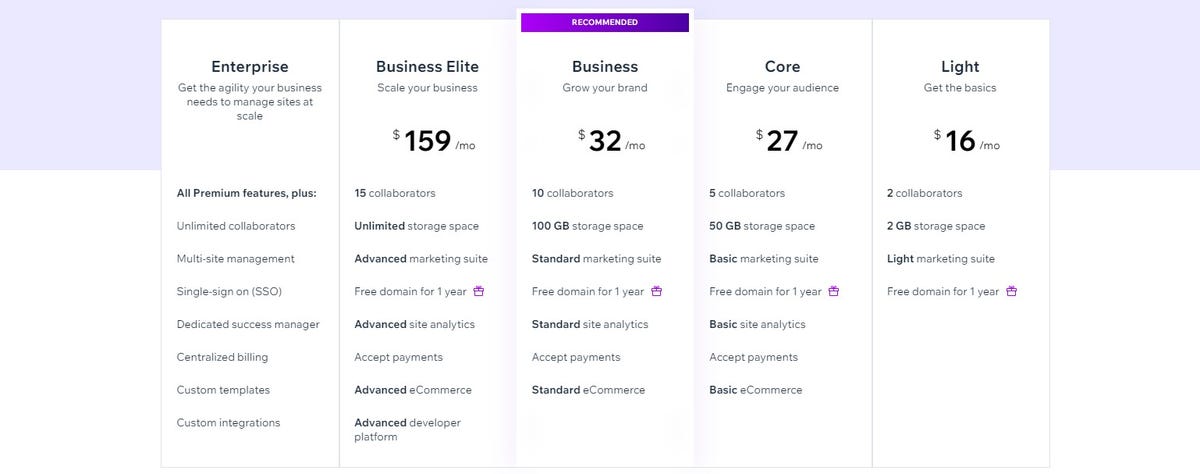The width and height of the screenshot is (1200, 474).
Task: Click the gift icon in Business plan
Action: point(657,291)
